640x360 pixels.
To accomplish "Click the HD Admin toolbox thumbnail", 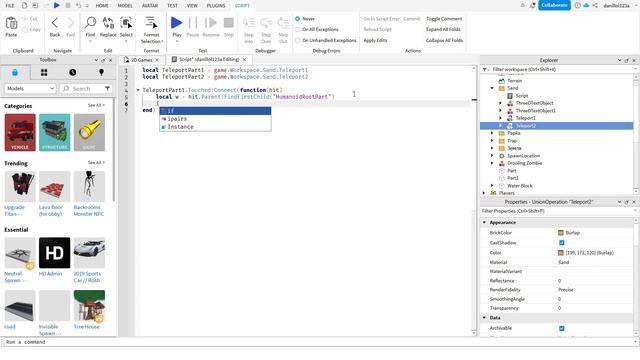I will (55, 253).
